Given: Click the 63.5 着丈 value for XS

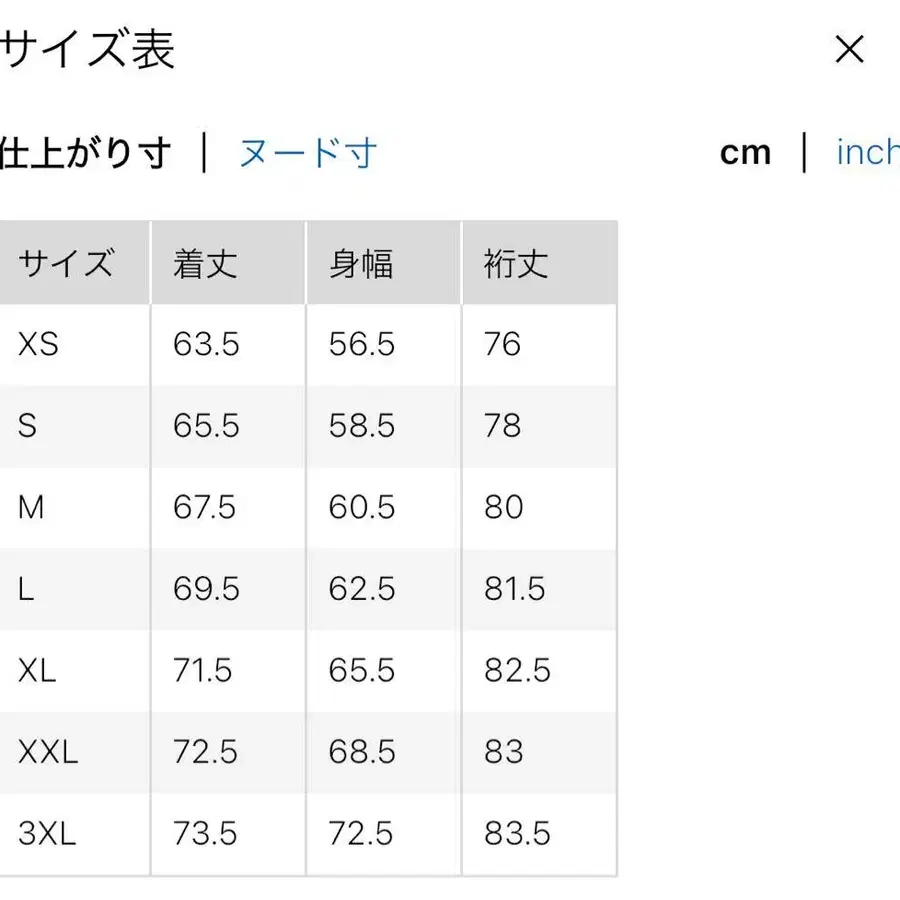Looking at the screenshot, I should [204, 344].
